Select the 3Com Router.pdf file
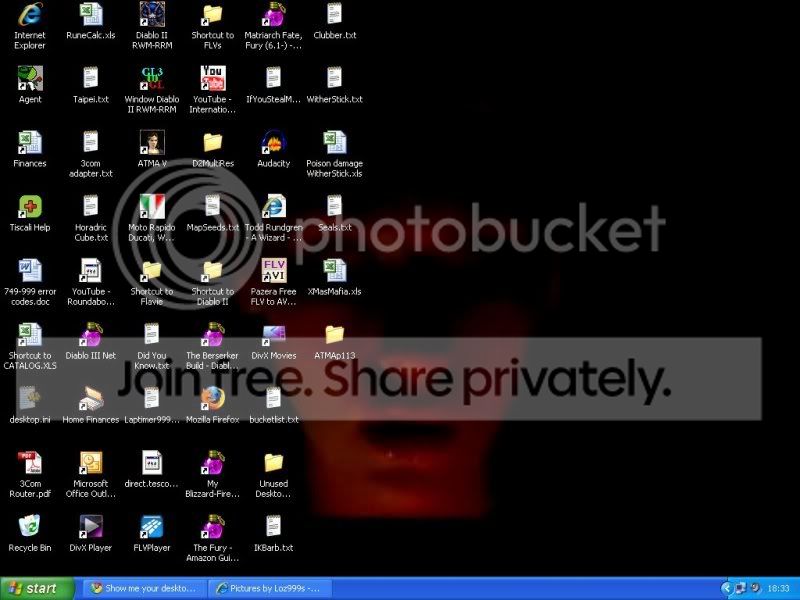The height and width of the screenshot is (600, 800). coord(30,463)
